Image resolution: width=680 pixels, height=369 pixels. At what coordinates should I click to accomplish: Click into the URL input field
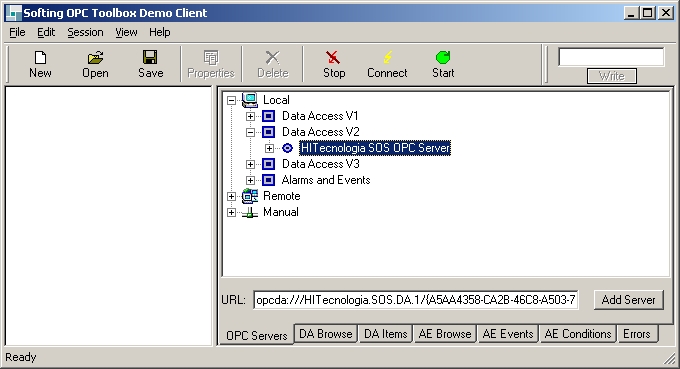pos(416,300)
